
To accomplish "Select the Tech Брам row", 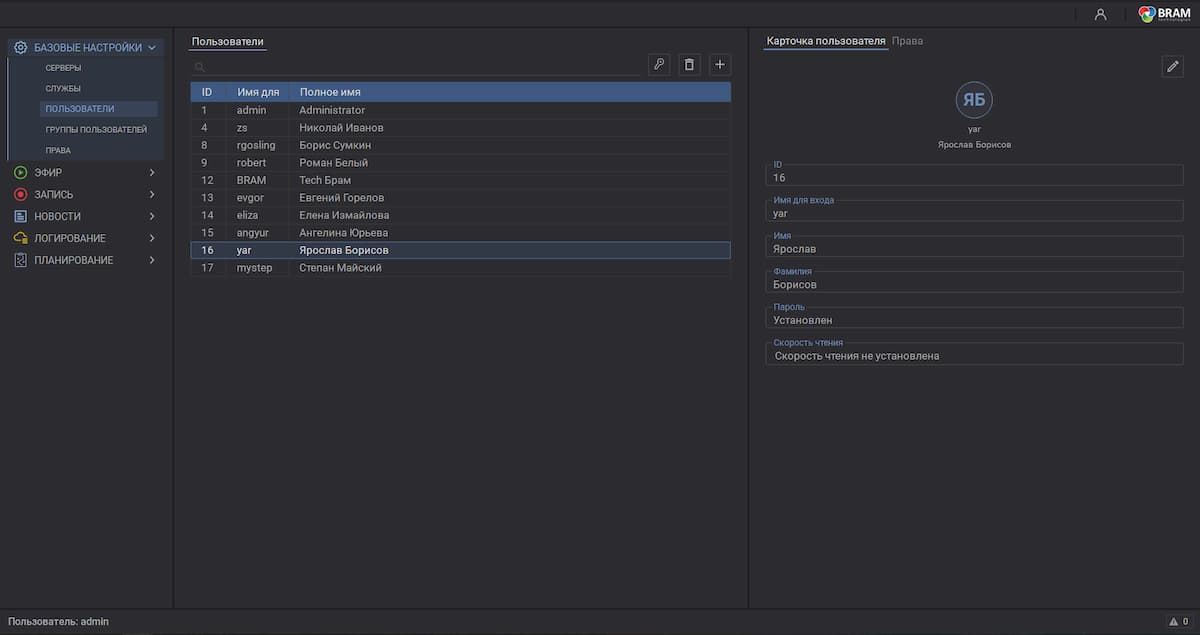I will click(460, 180).
